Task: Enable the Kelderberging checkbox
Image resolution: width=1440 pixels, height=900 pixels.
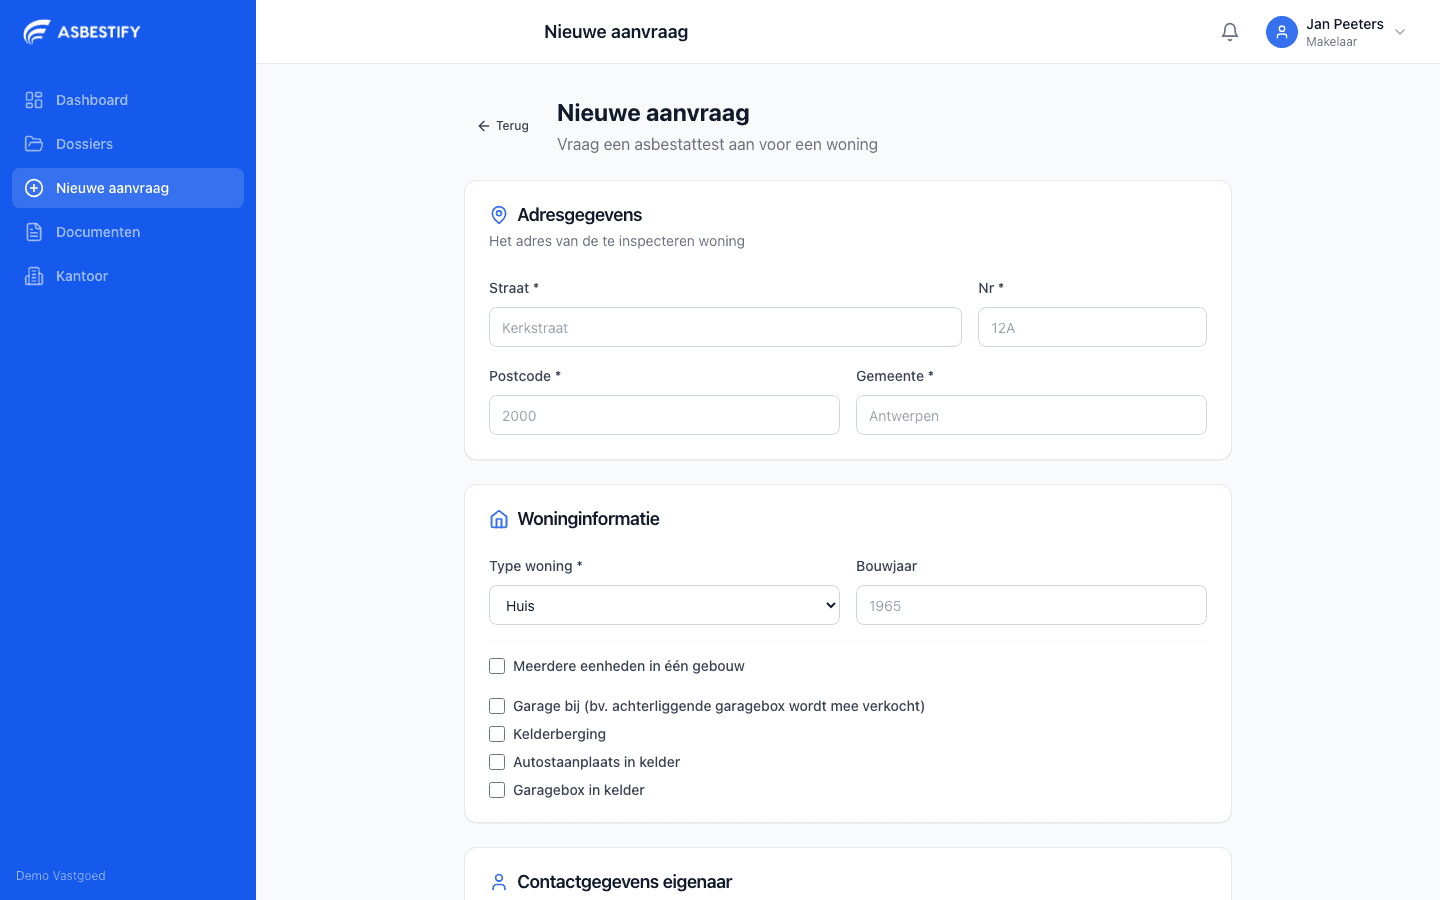Action: [497, 734]
